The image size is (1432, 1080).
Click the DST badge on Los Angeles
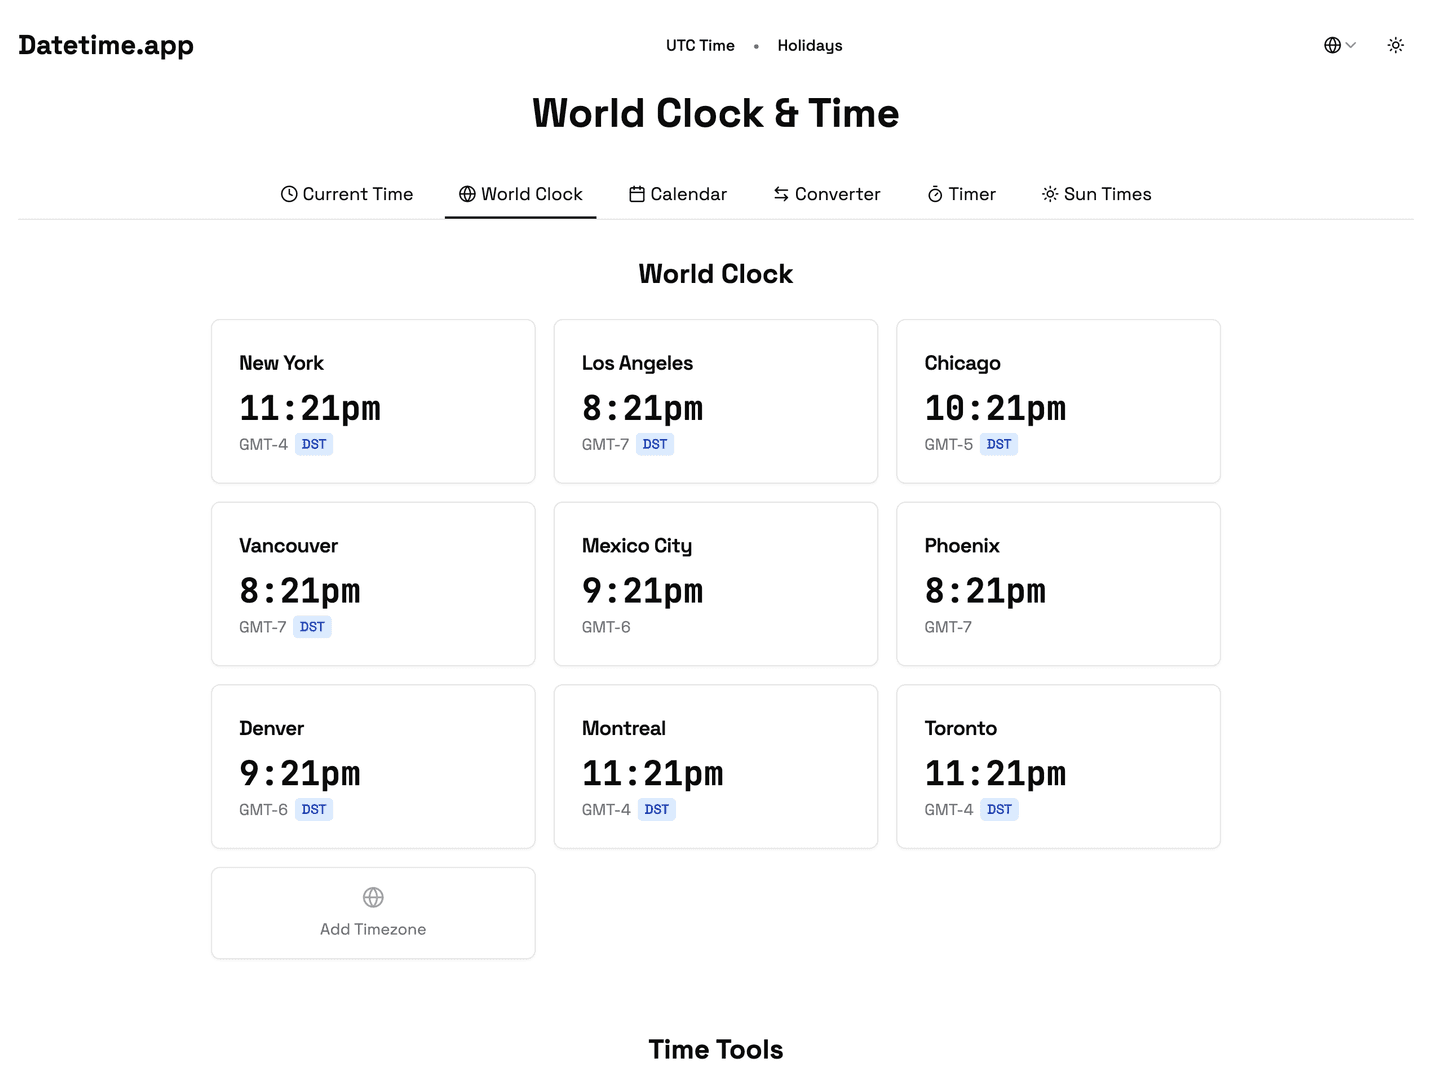pyautogui.click(x=655, y=444)
